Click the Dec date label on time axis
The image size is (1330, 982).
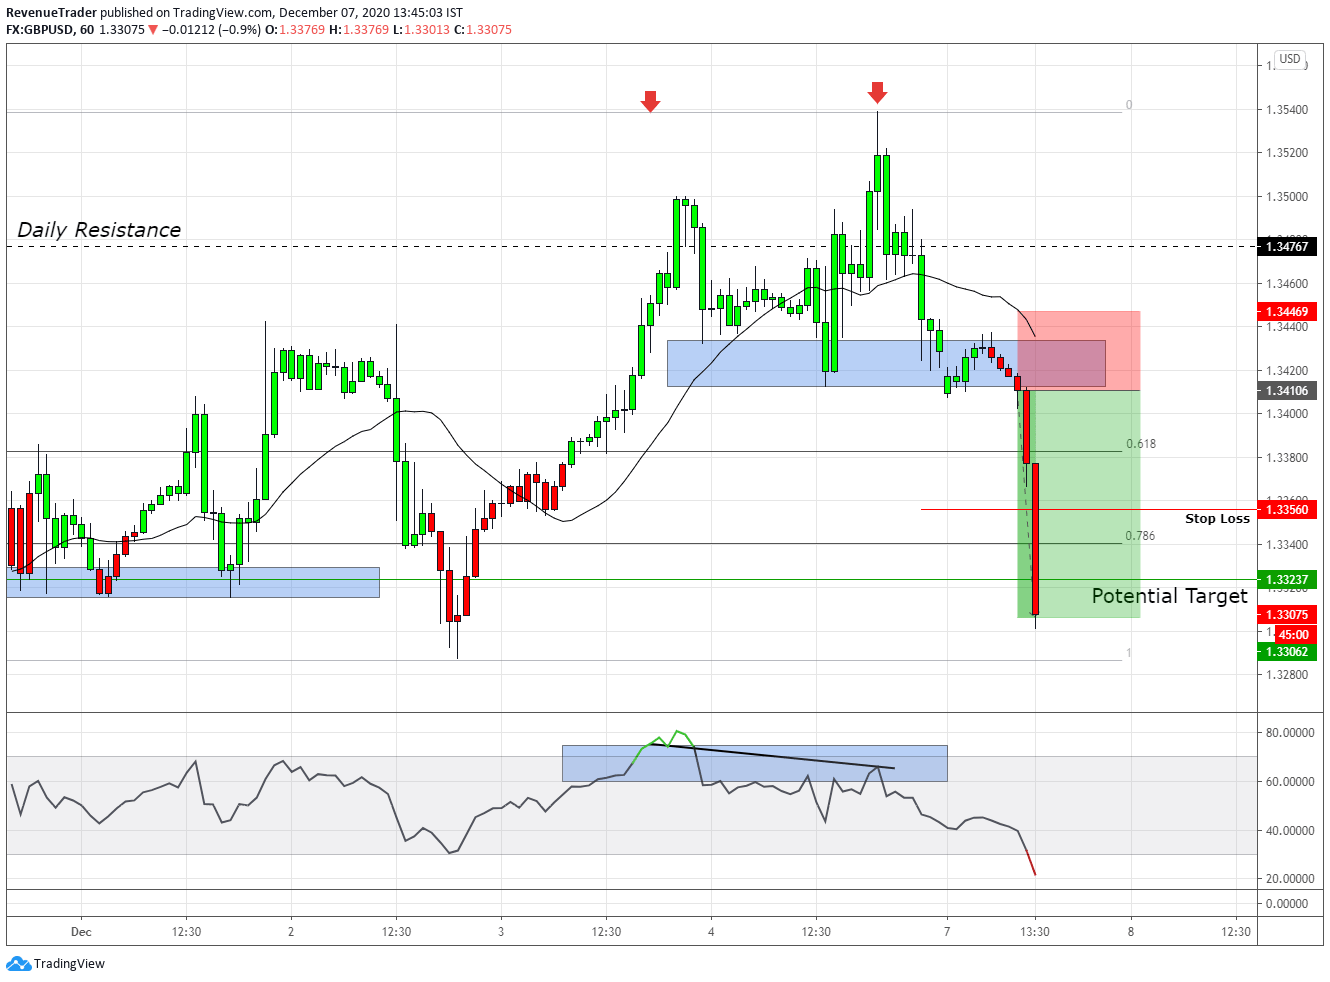pyautogui.click(x=81, y=932)
